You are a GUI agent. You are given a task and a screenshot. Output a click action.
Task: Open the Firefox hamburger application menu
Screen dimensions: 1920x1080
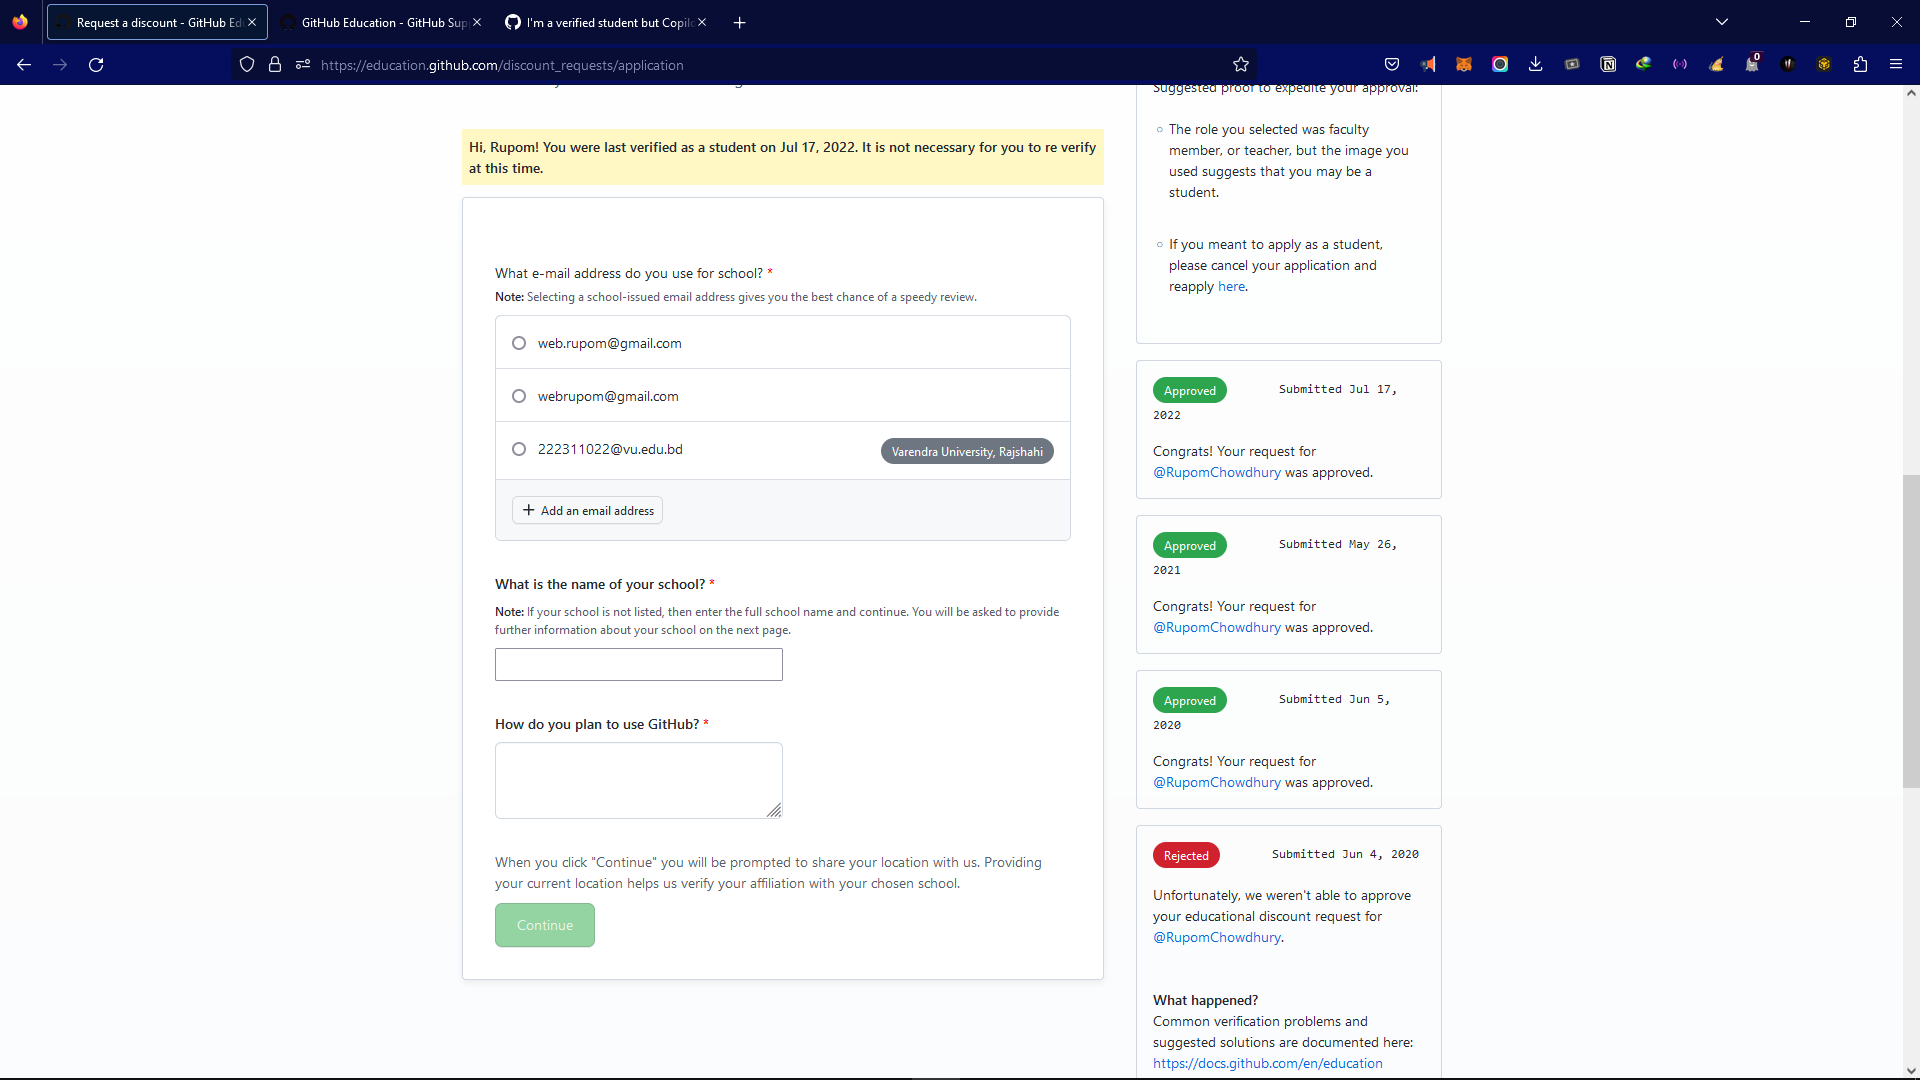pos(1896,65)
